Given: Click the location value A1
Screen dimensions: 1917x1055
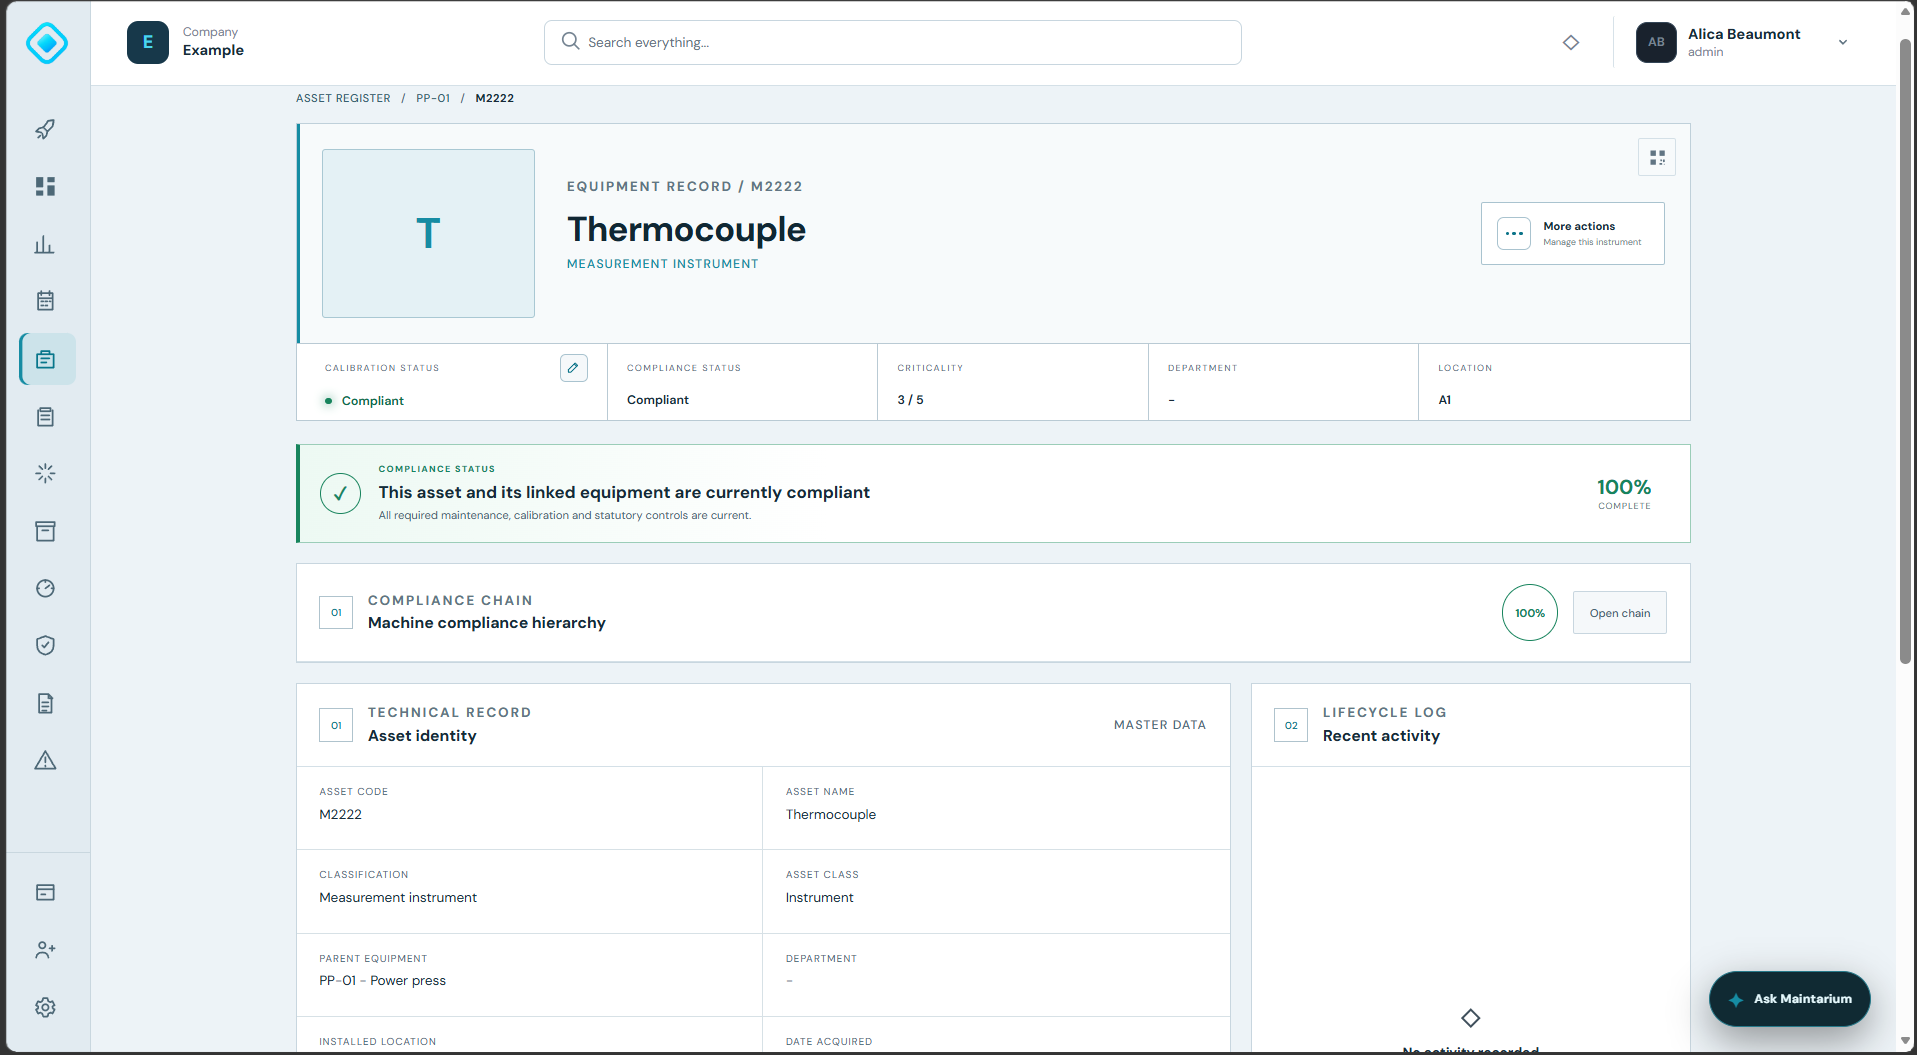Looking at the screenshot, I should click(x=1445, y=400).
